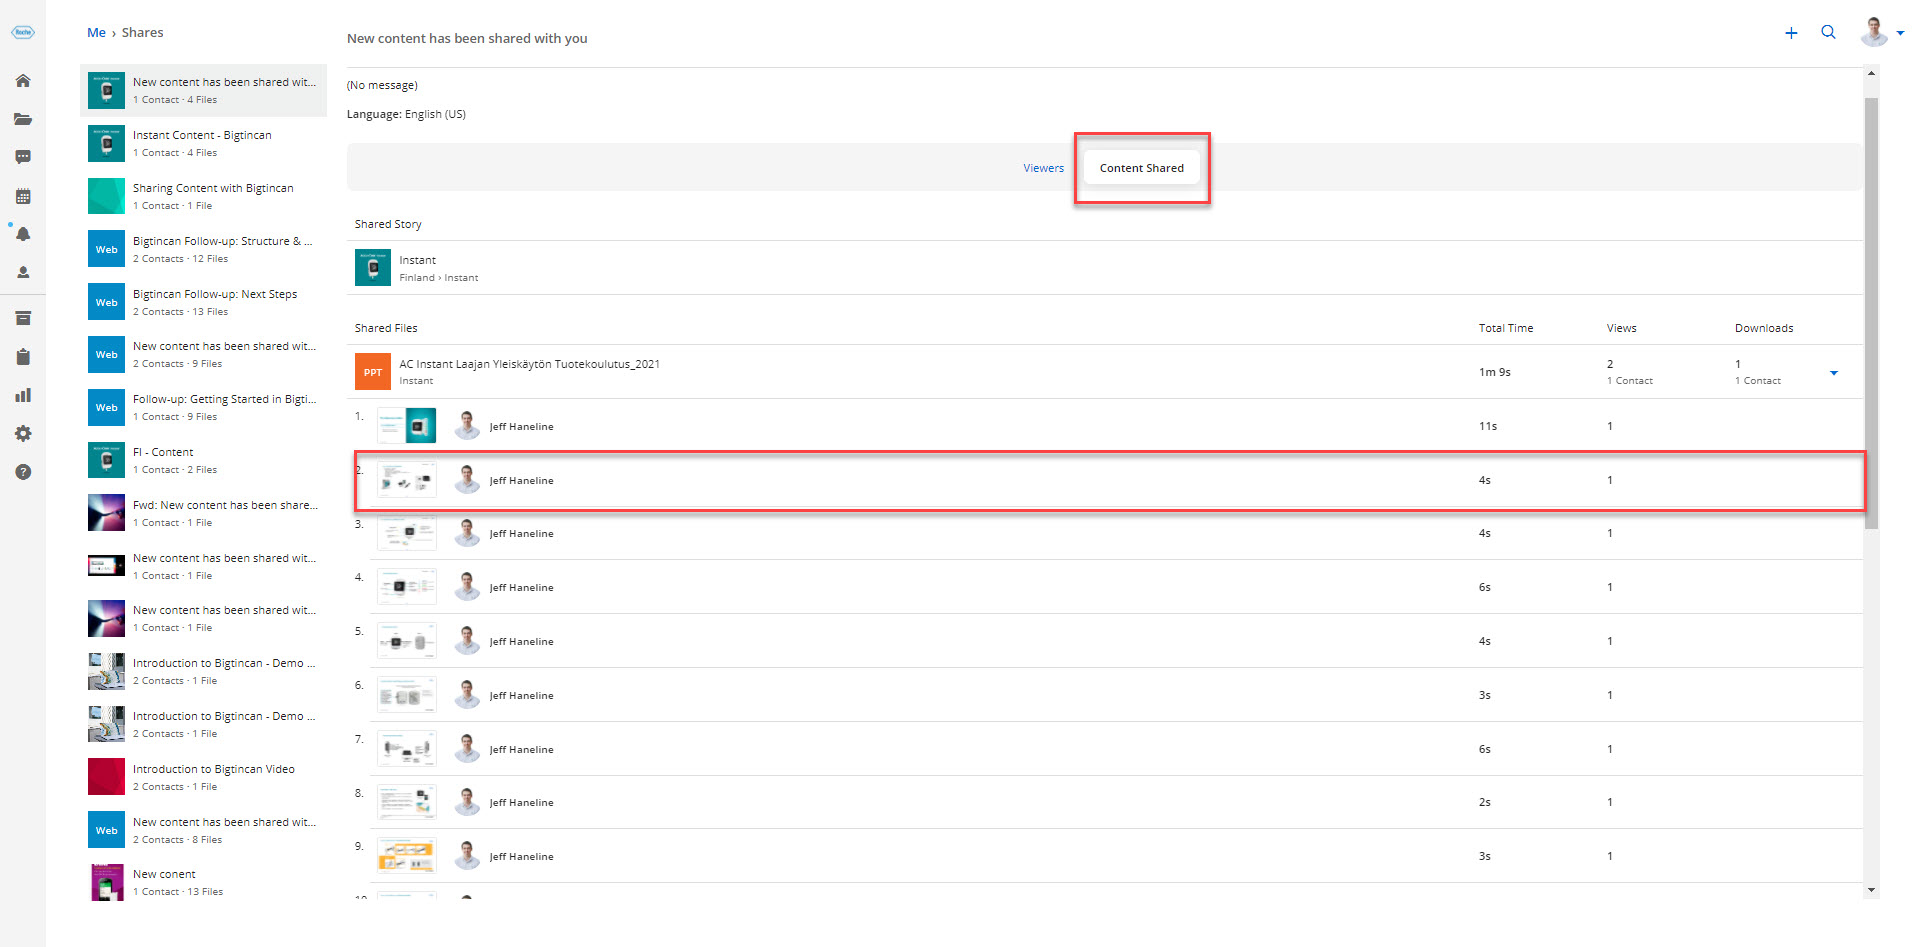The height and width of the screenshot is (947, 1920).
Task: Click the orange PPT file icon
Action: click(x=373, y=372)
